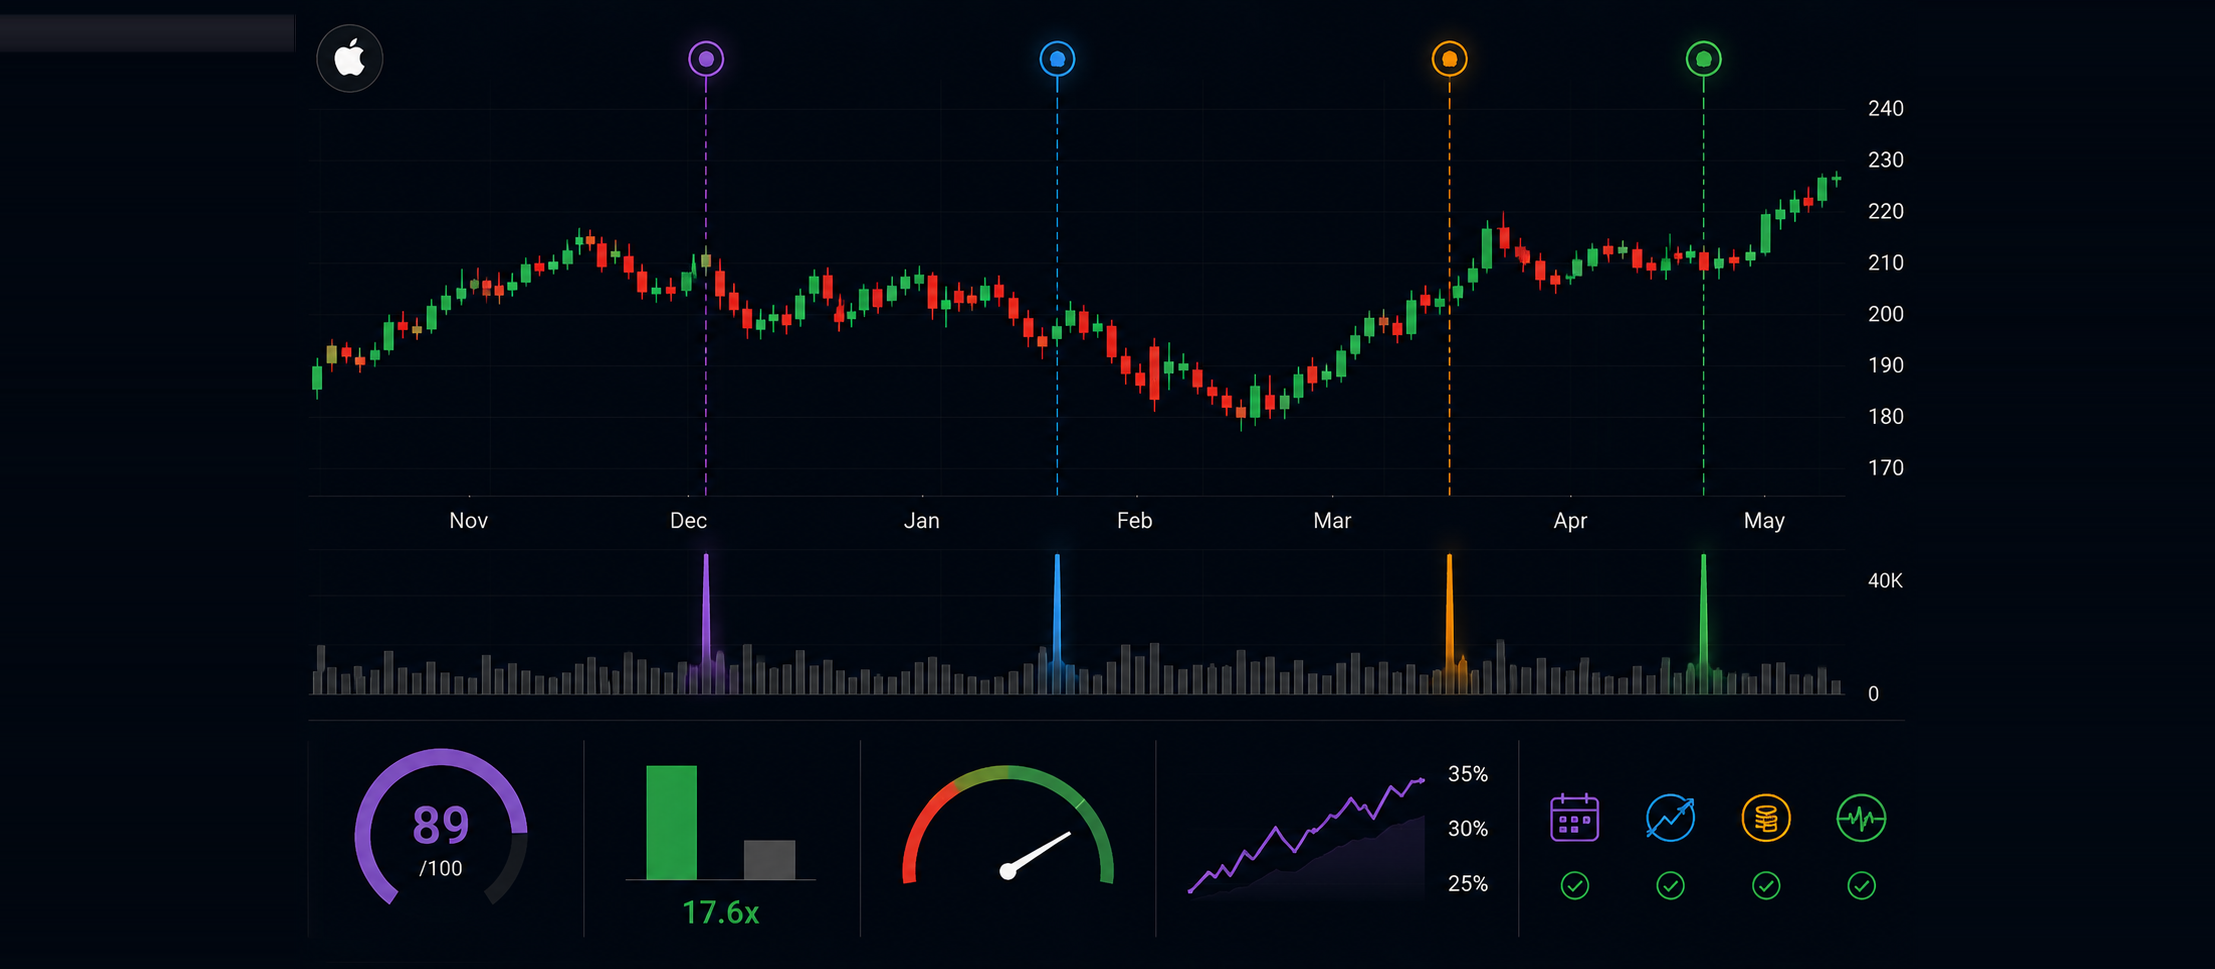Click the Apr label on the time axis
The height and width of the screenshot is (969, 2215).
click(1570, 520)
